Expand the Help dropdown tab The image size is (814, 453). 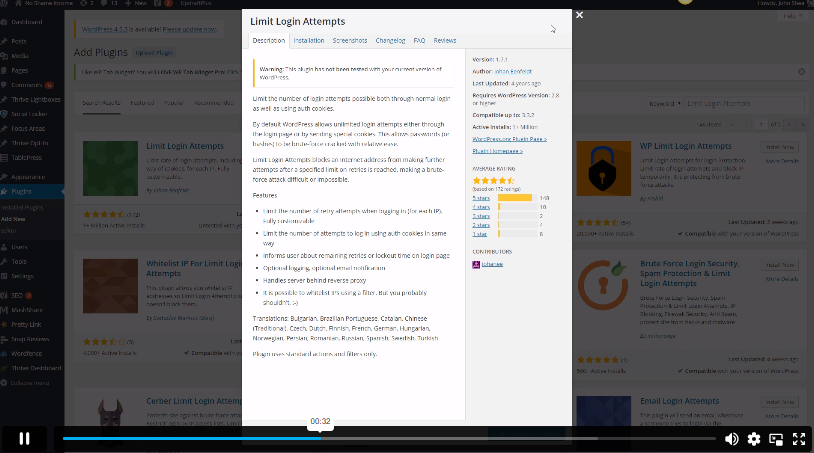tap(792, 17)
